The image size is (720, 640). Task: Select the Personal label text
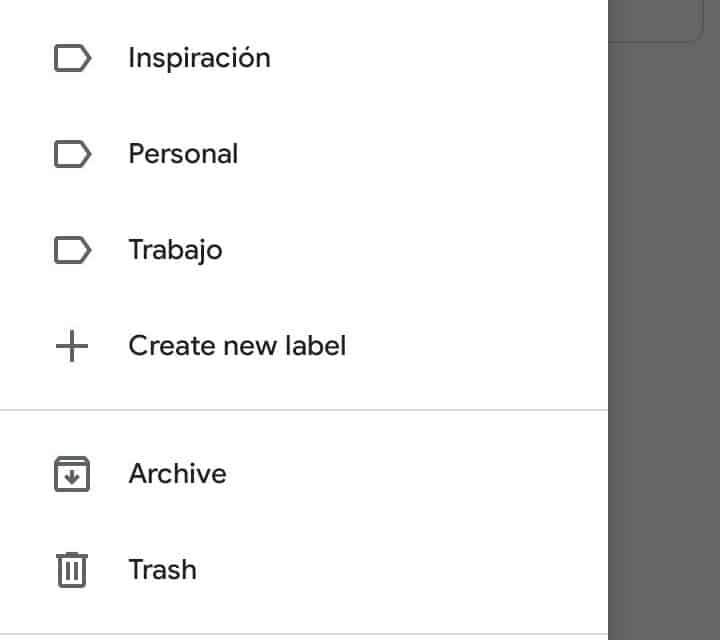(183, 154)
